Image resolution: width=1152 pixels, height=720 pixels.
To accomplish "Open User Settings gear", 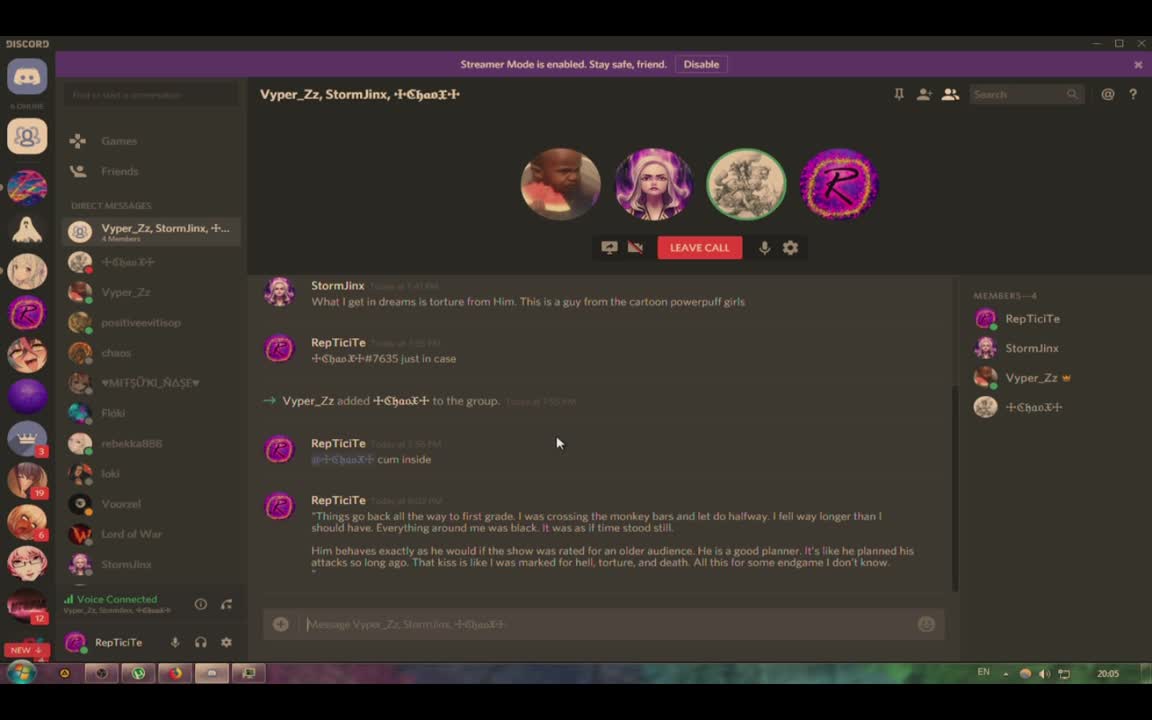I will (226, 642).
